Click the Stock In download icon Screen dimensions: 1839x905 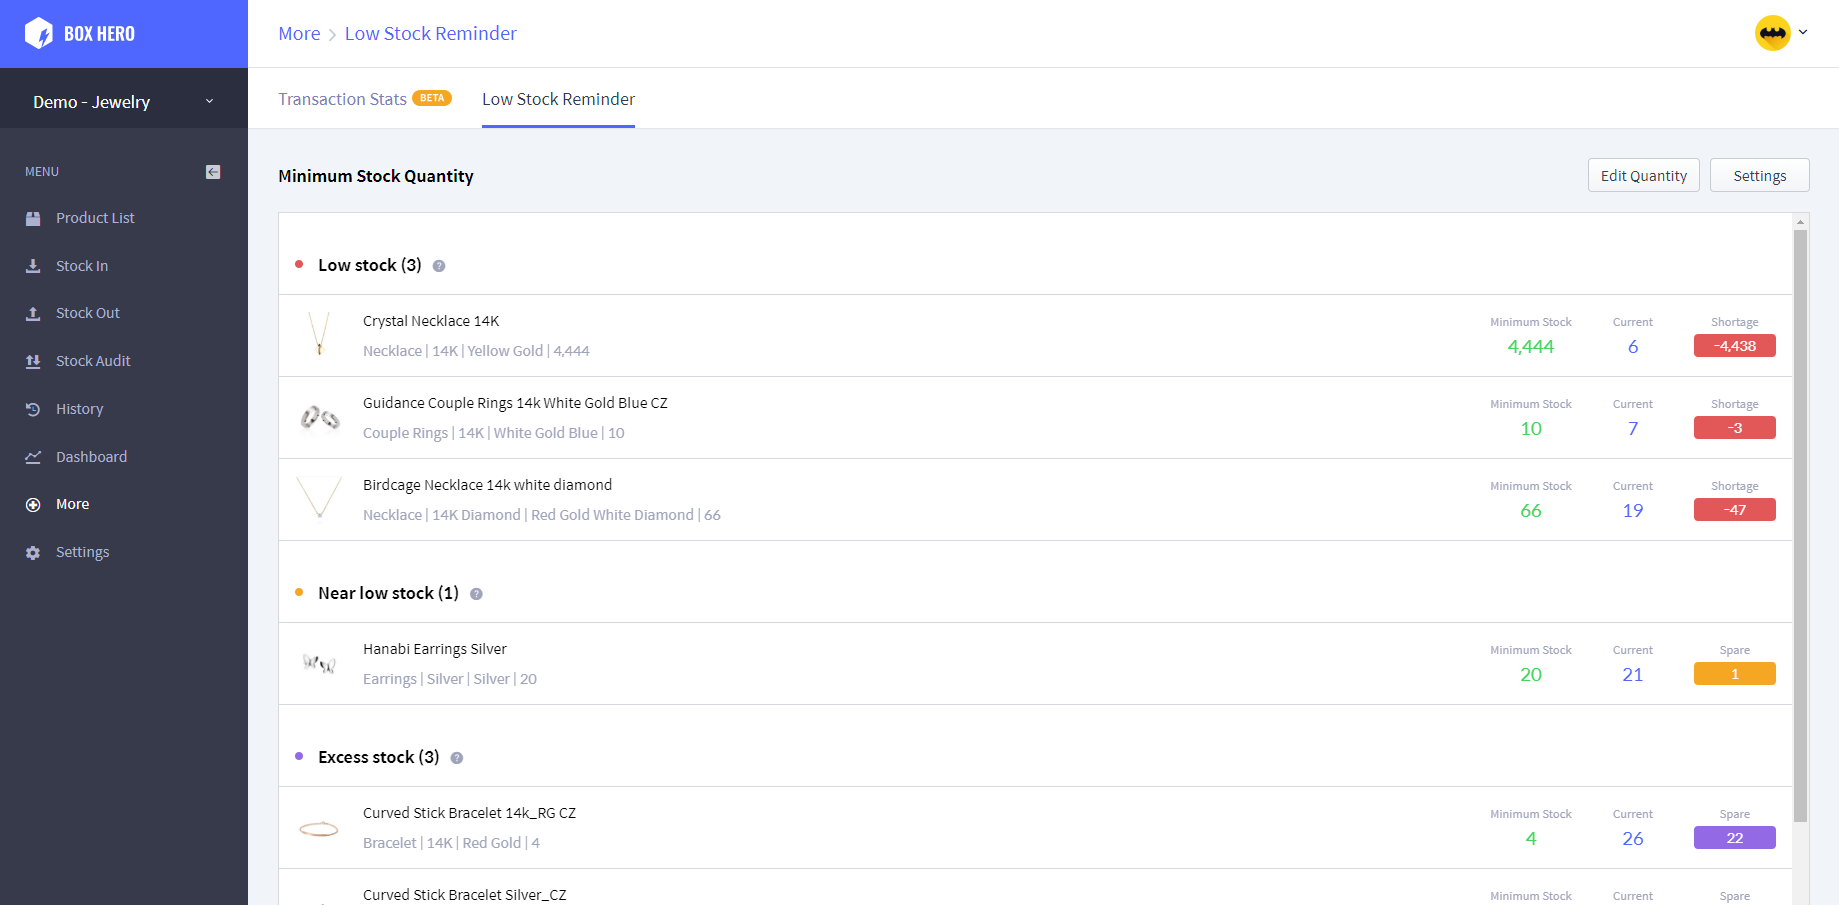click(x=33, y=266)
